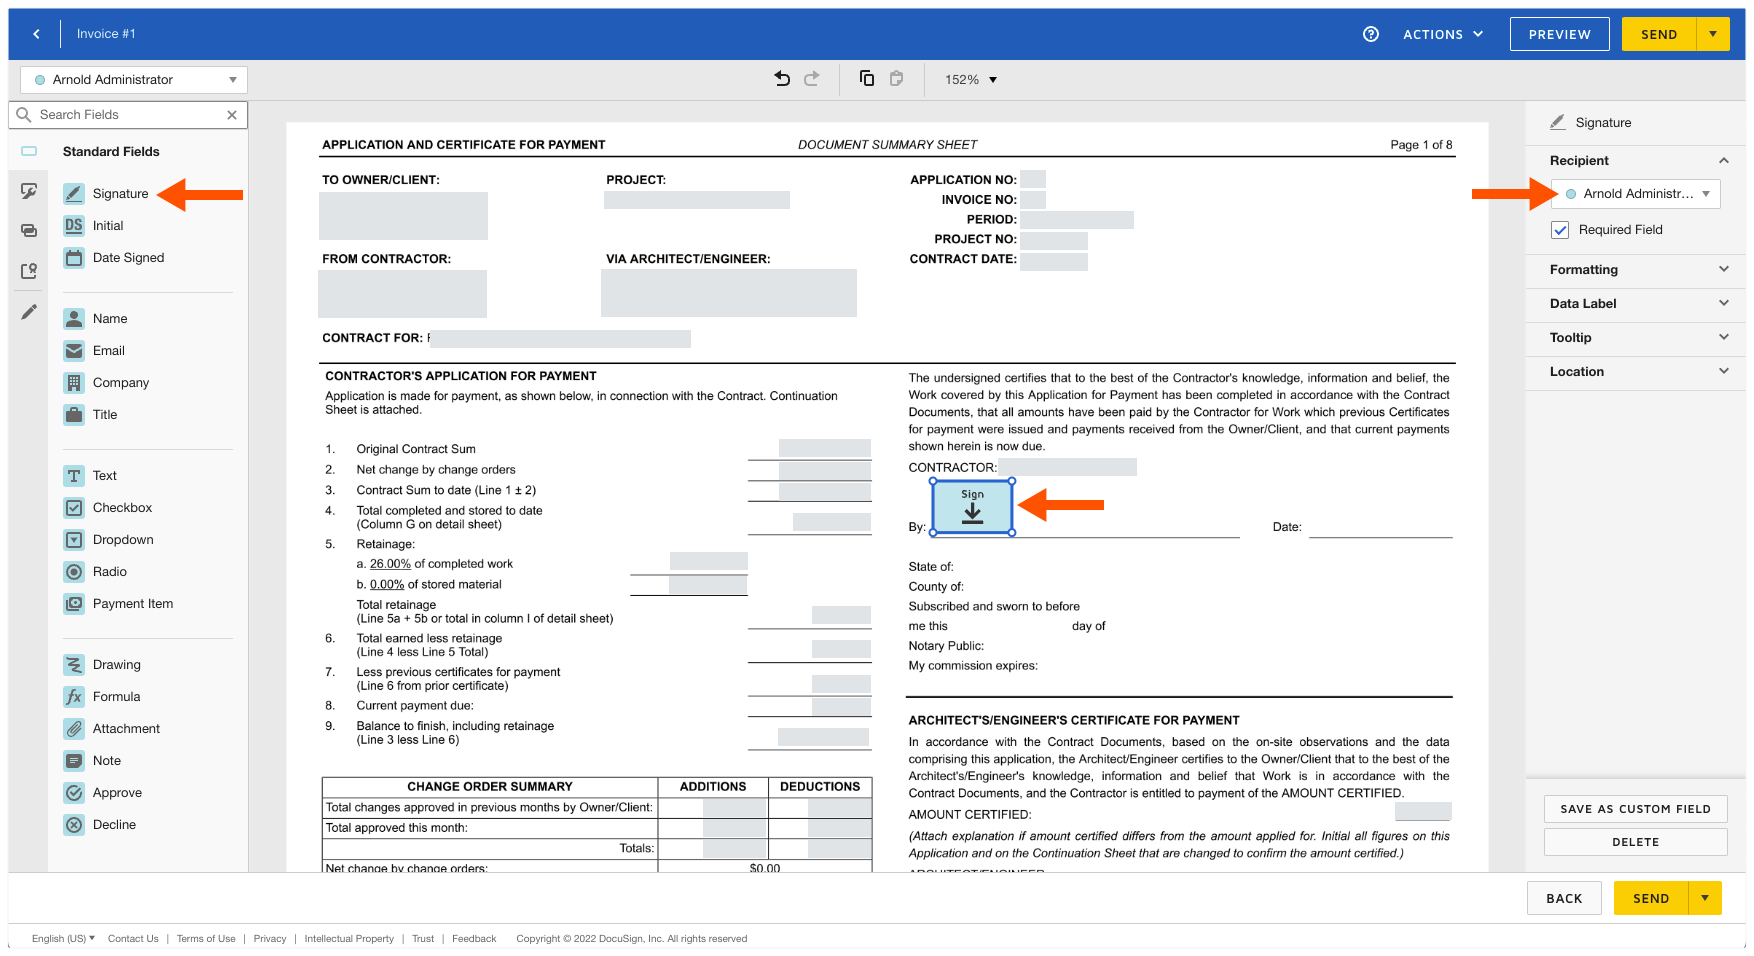Click the DELETE button

1636,842
